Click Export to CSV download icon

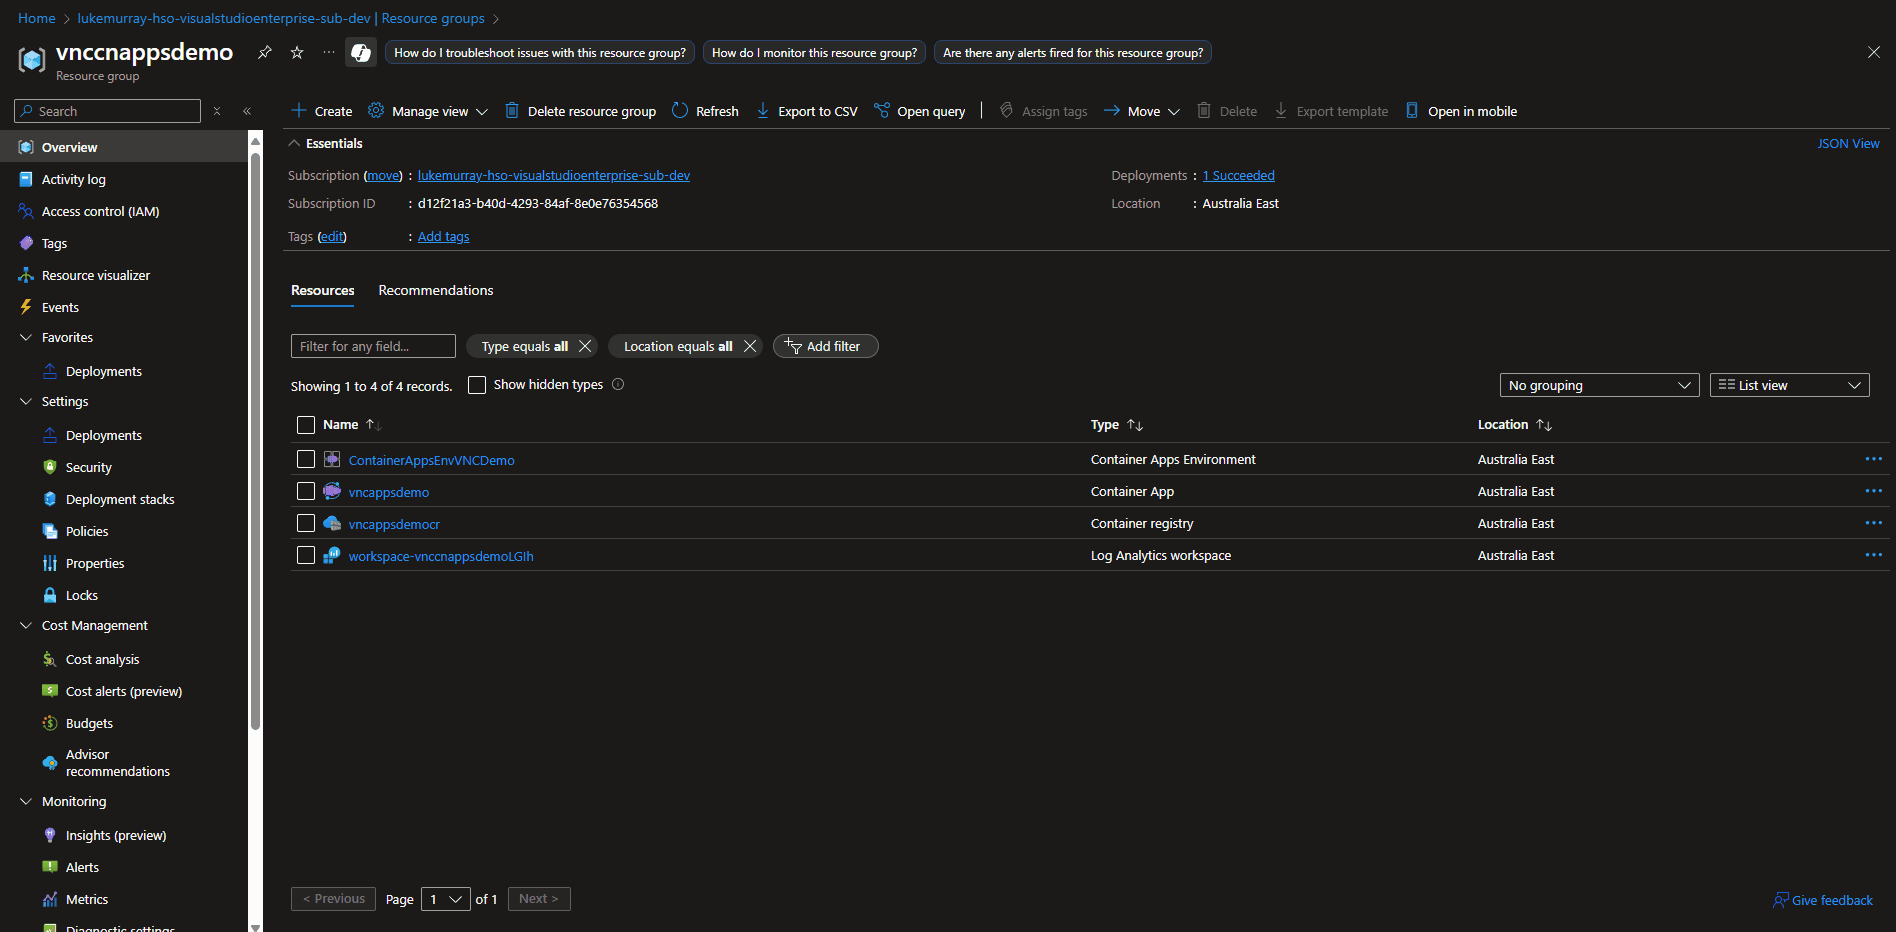[x=763, y=110]
